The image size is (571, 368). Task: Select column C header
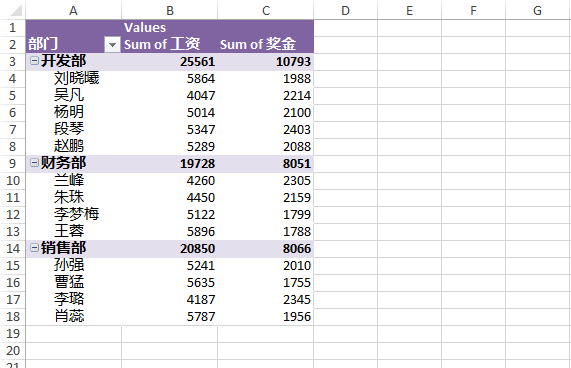coord(266,10)
